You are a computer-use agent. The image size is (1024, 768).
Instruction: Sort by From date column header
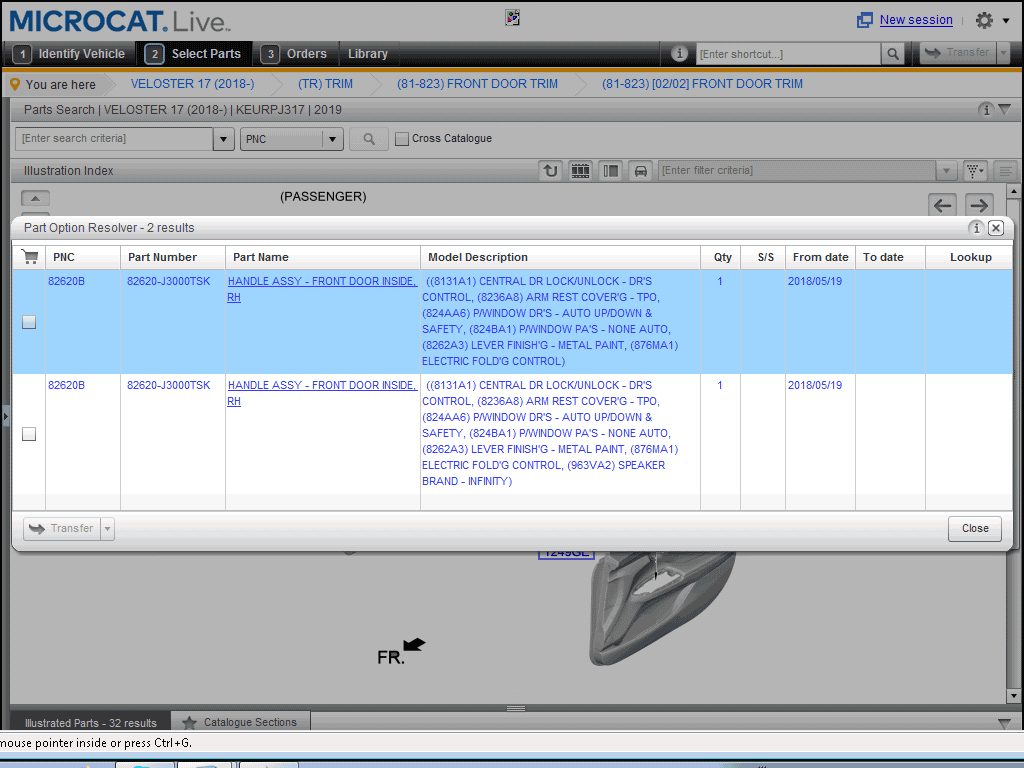[x=820, y=257]
